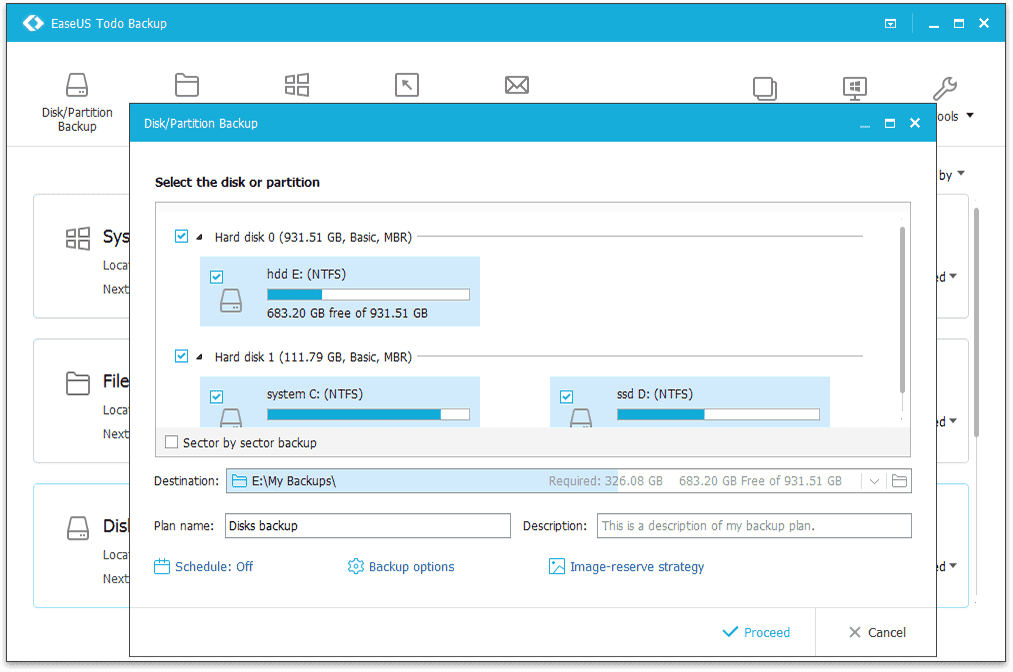Click the disk list vertical scrollbar
1013x672 pixels.
point(902,310)
